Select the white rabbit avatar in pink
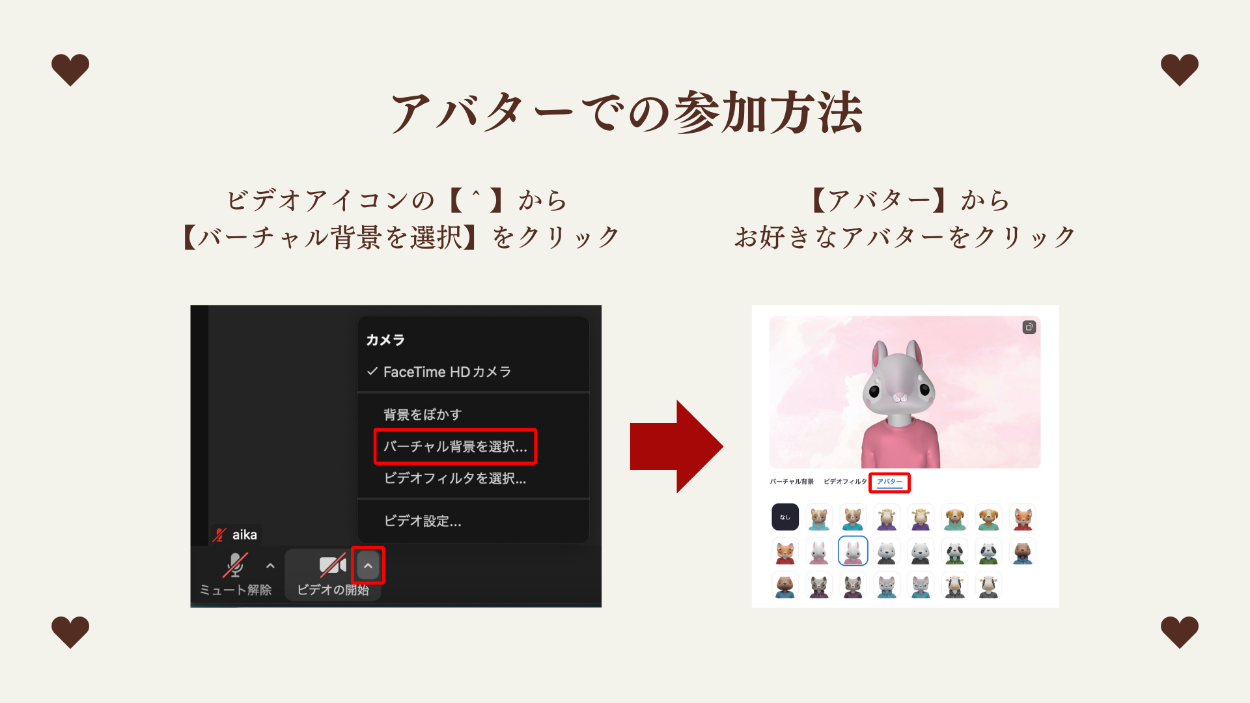1250x703 pixels. click(x=819, y=551)
